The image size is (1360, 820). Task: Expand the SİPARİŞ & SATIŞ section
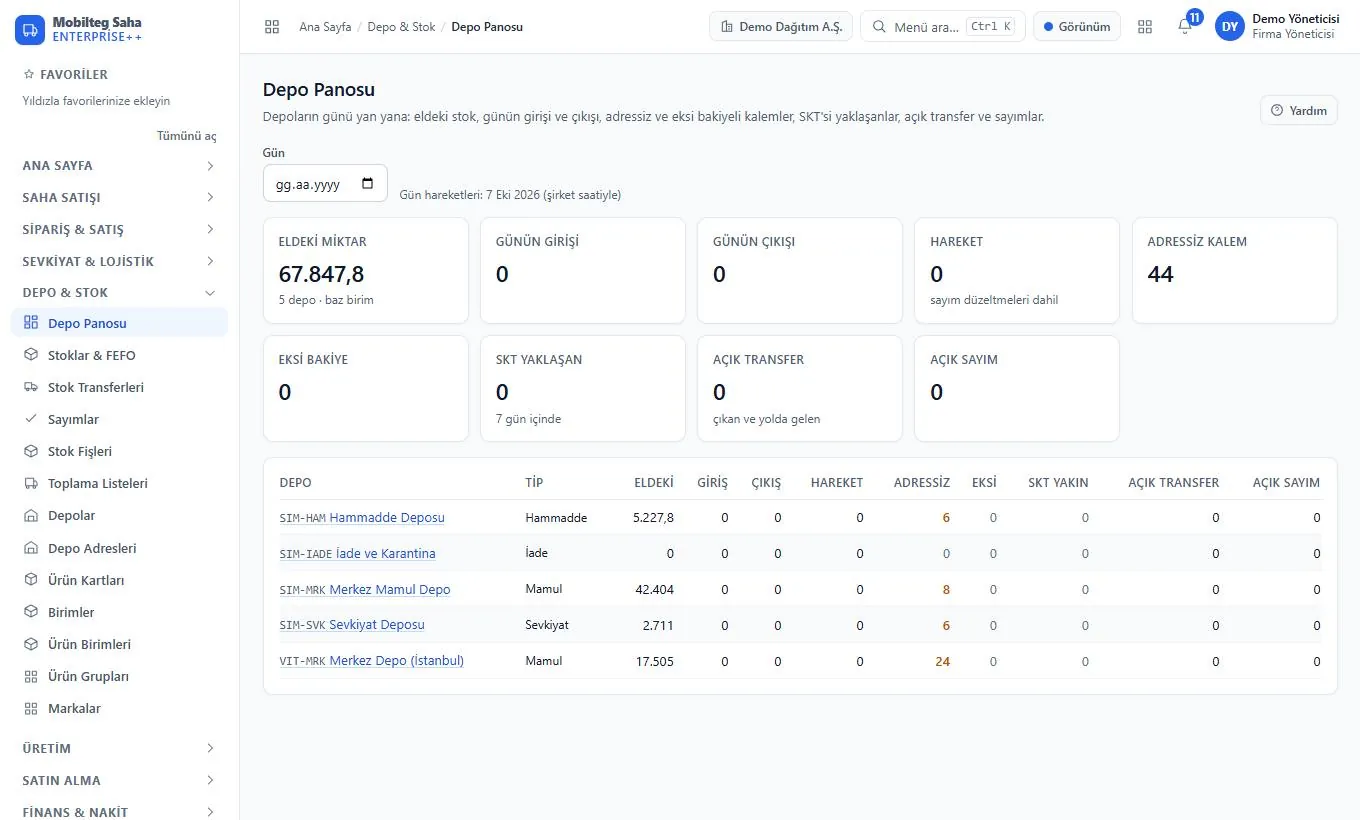click(119, 229)
